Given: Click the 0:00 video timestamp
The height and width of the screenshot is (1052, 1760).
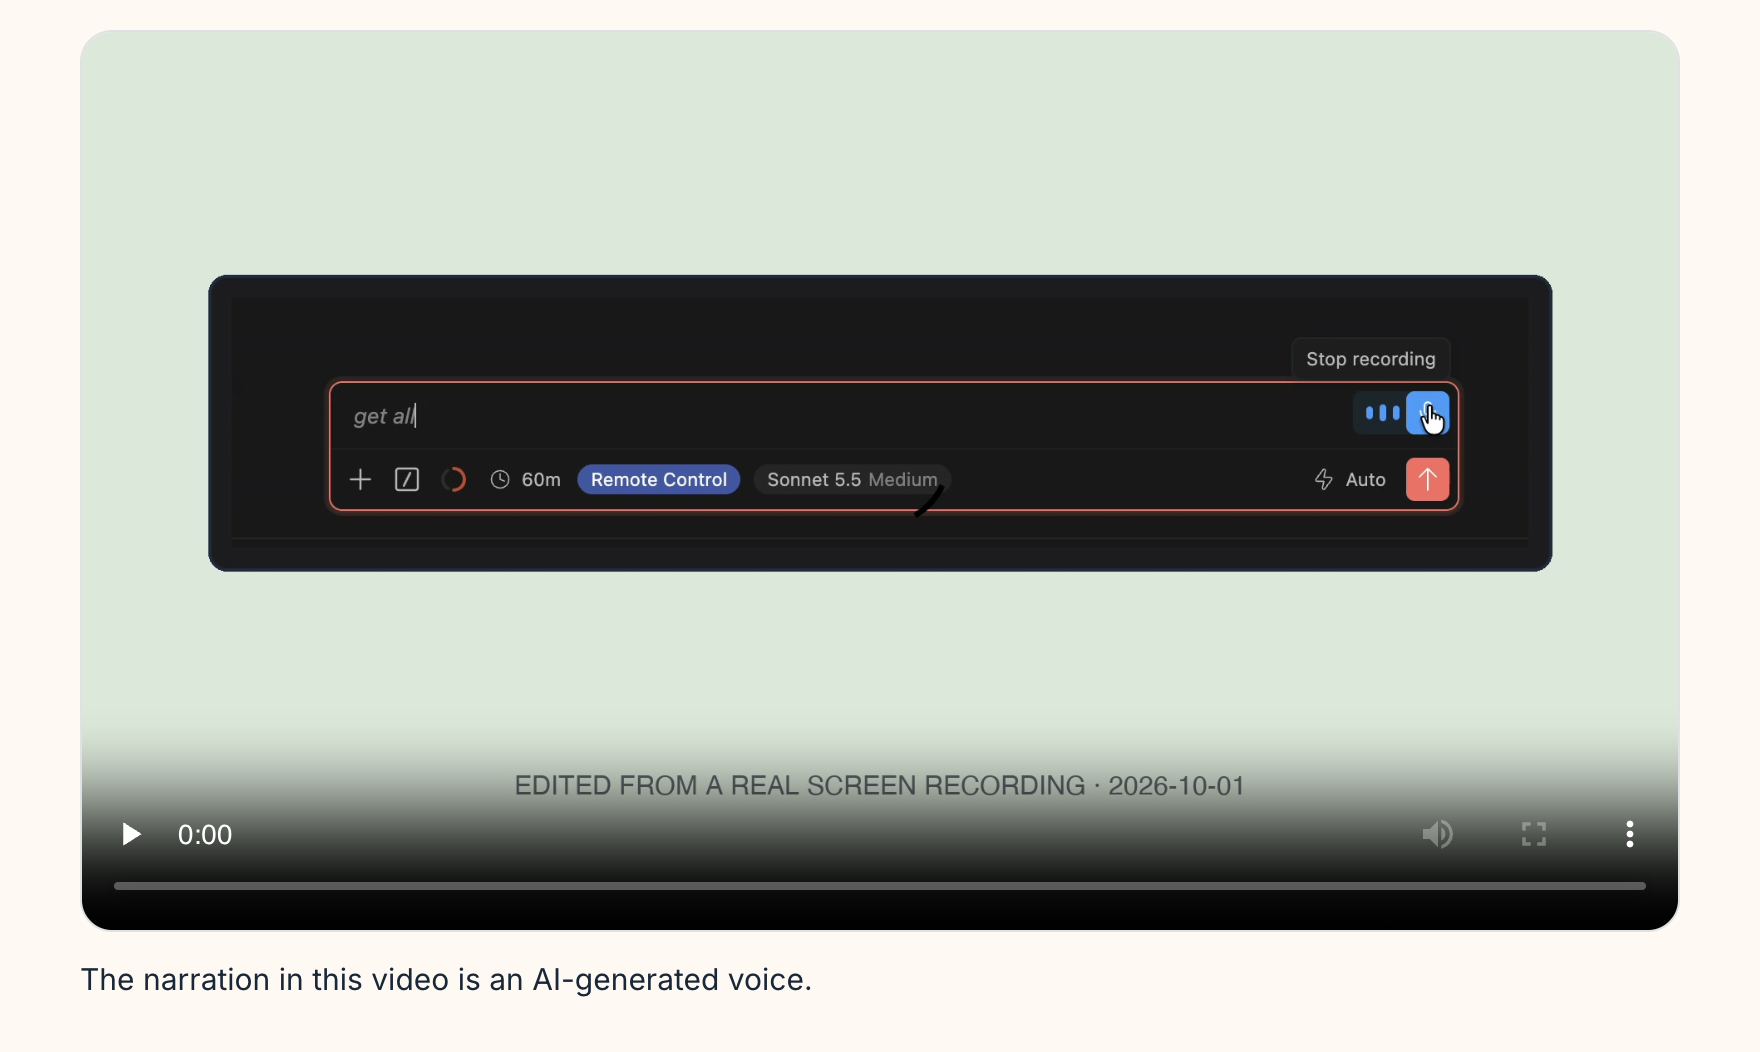Looking at the screenshot, I should 205,835.
